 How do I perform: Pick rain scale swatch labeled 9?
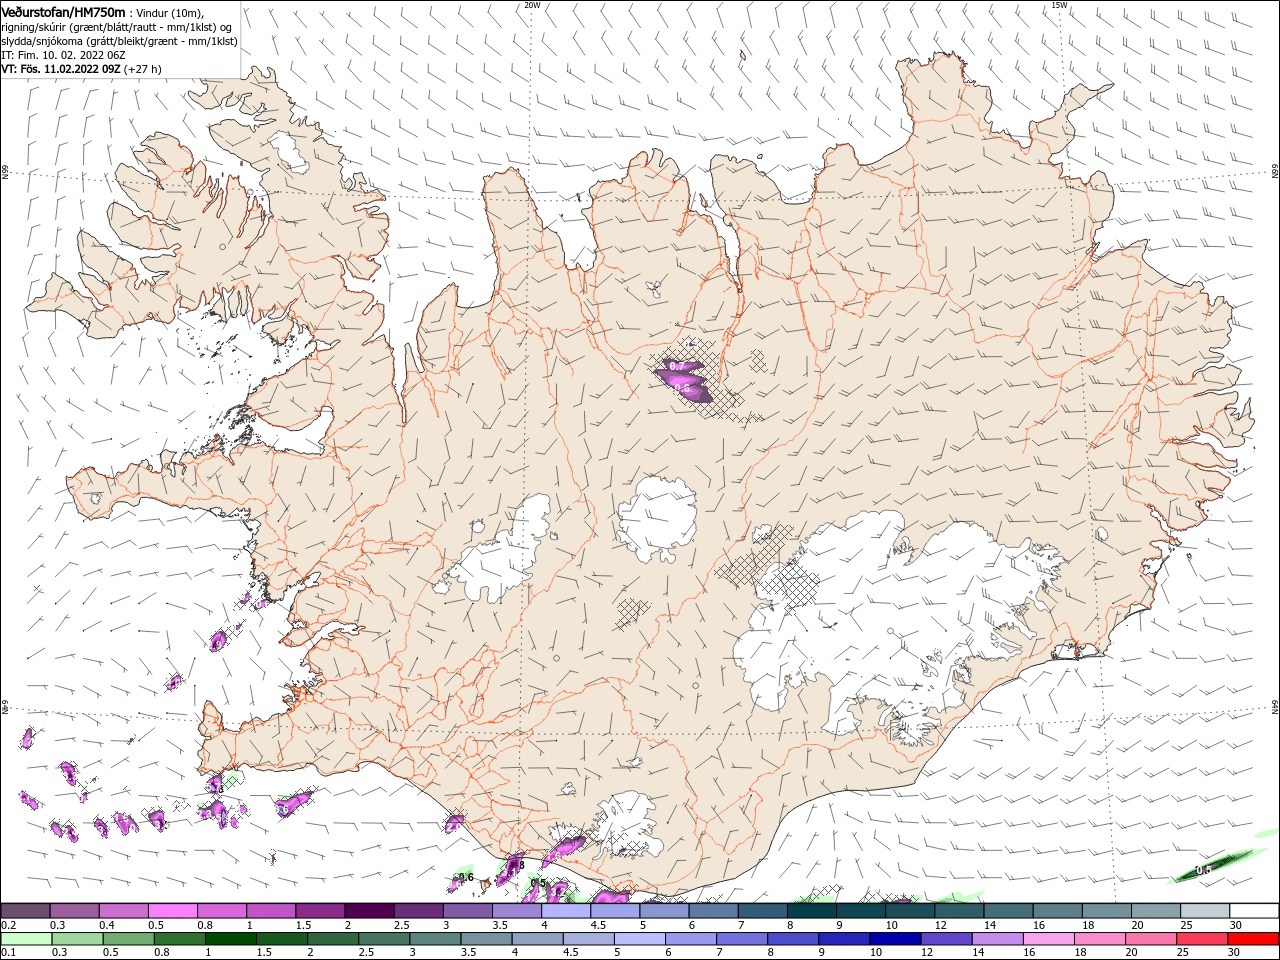click(843, 939)
